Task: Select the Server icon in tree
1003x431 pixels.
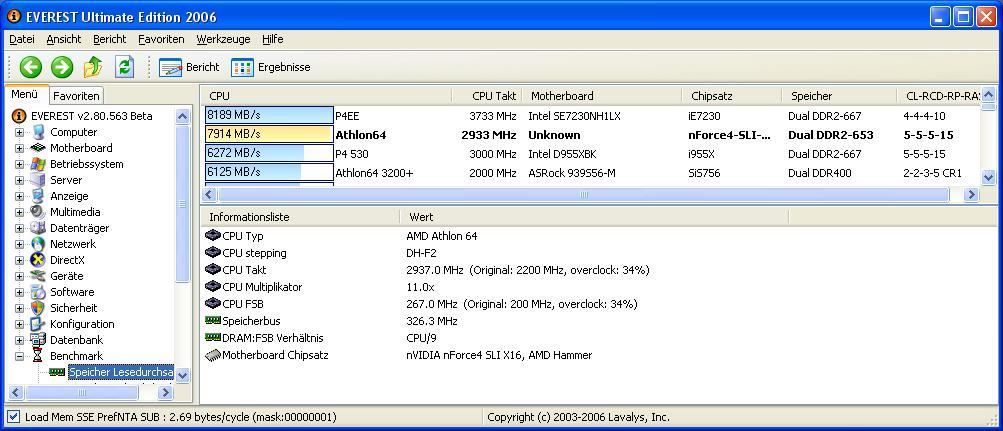Action: 38,180
